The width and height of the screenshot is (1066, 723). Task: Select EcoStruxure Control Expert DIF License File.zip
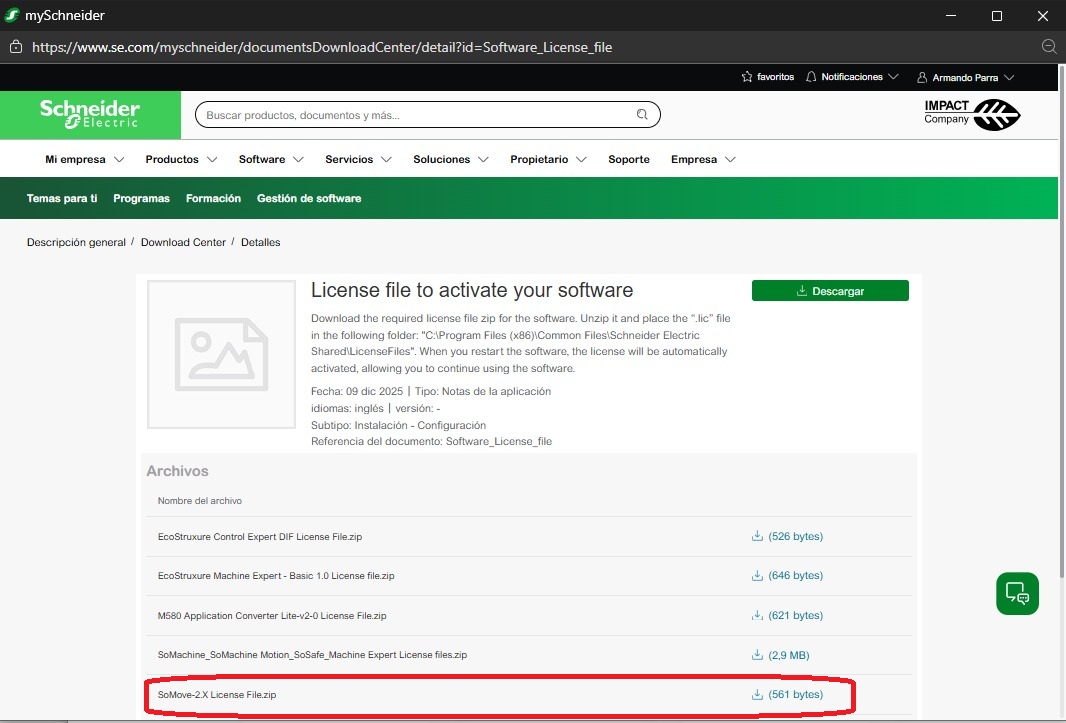pos(260,537)
